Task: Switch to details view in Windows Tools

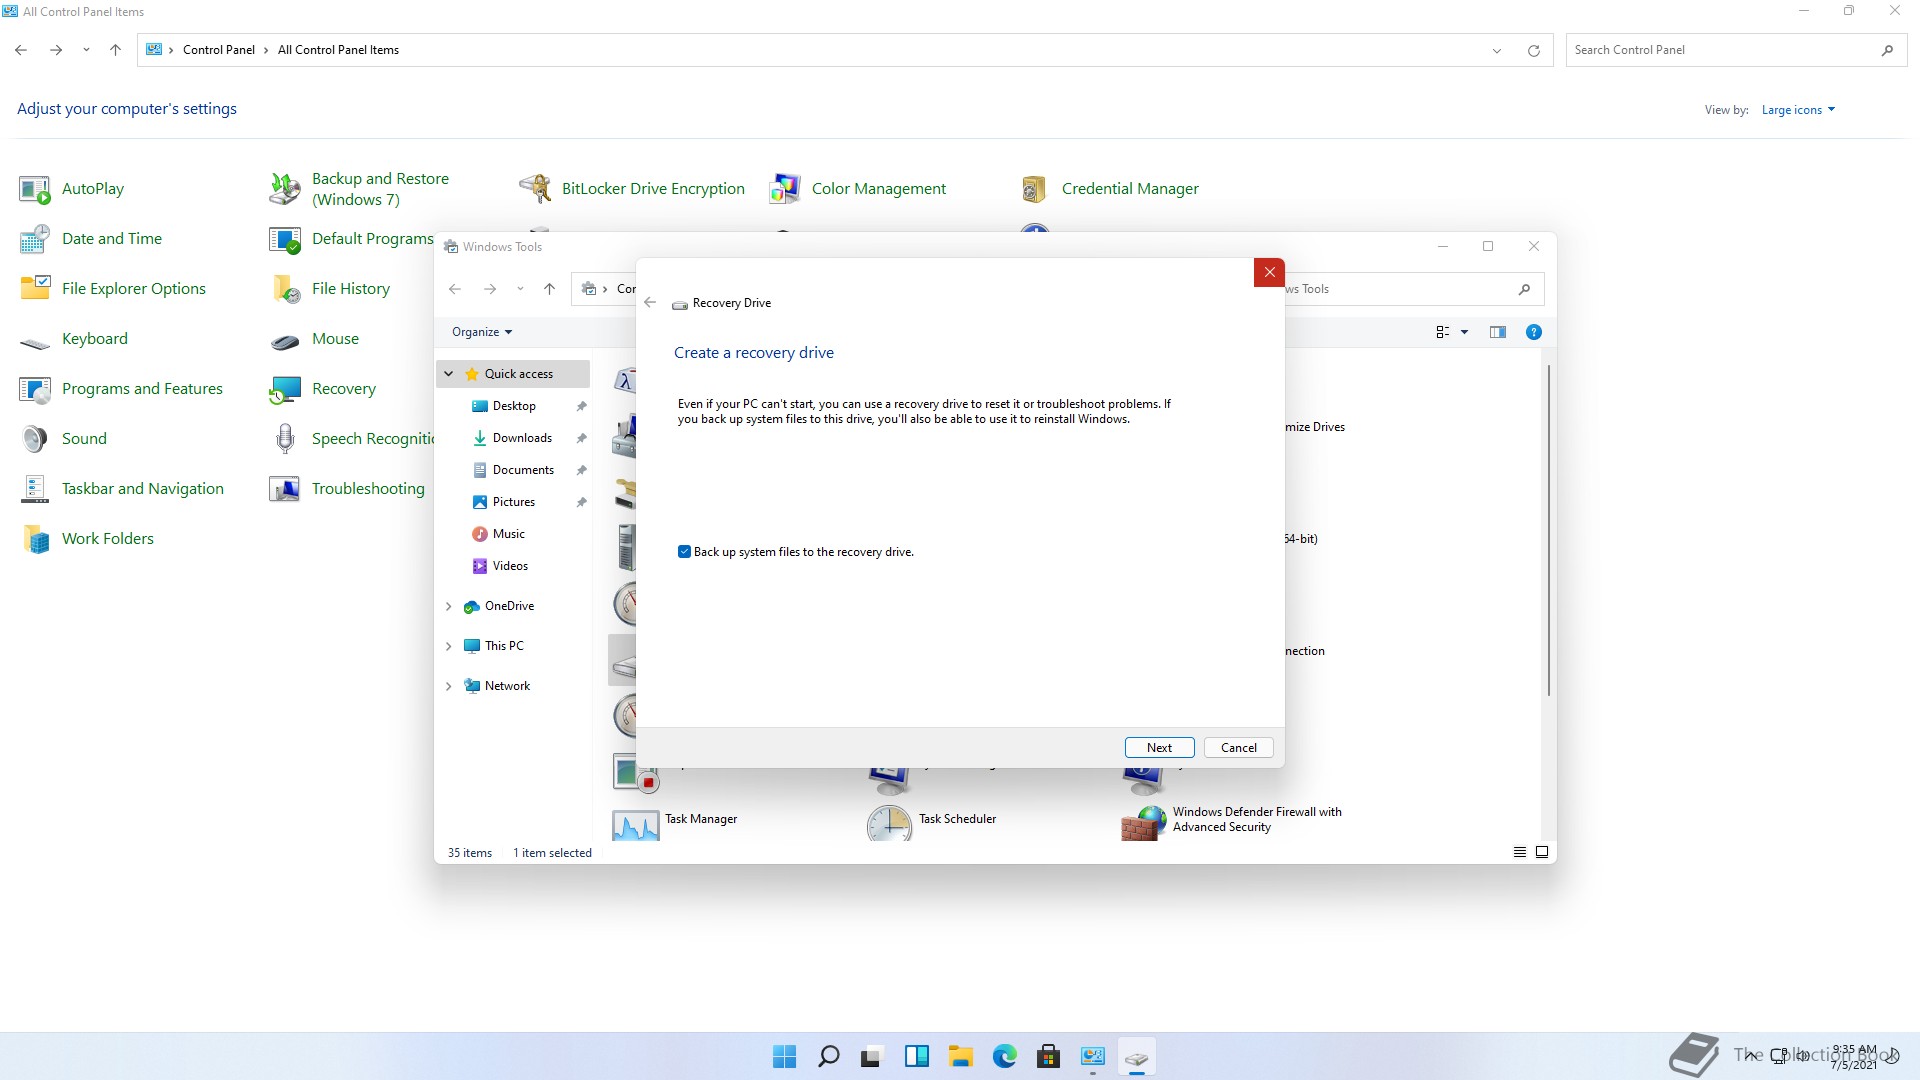Action: (1519, 852)
